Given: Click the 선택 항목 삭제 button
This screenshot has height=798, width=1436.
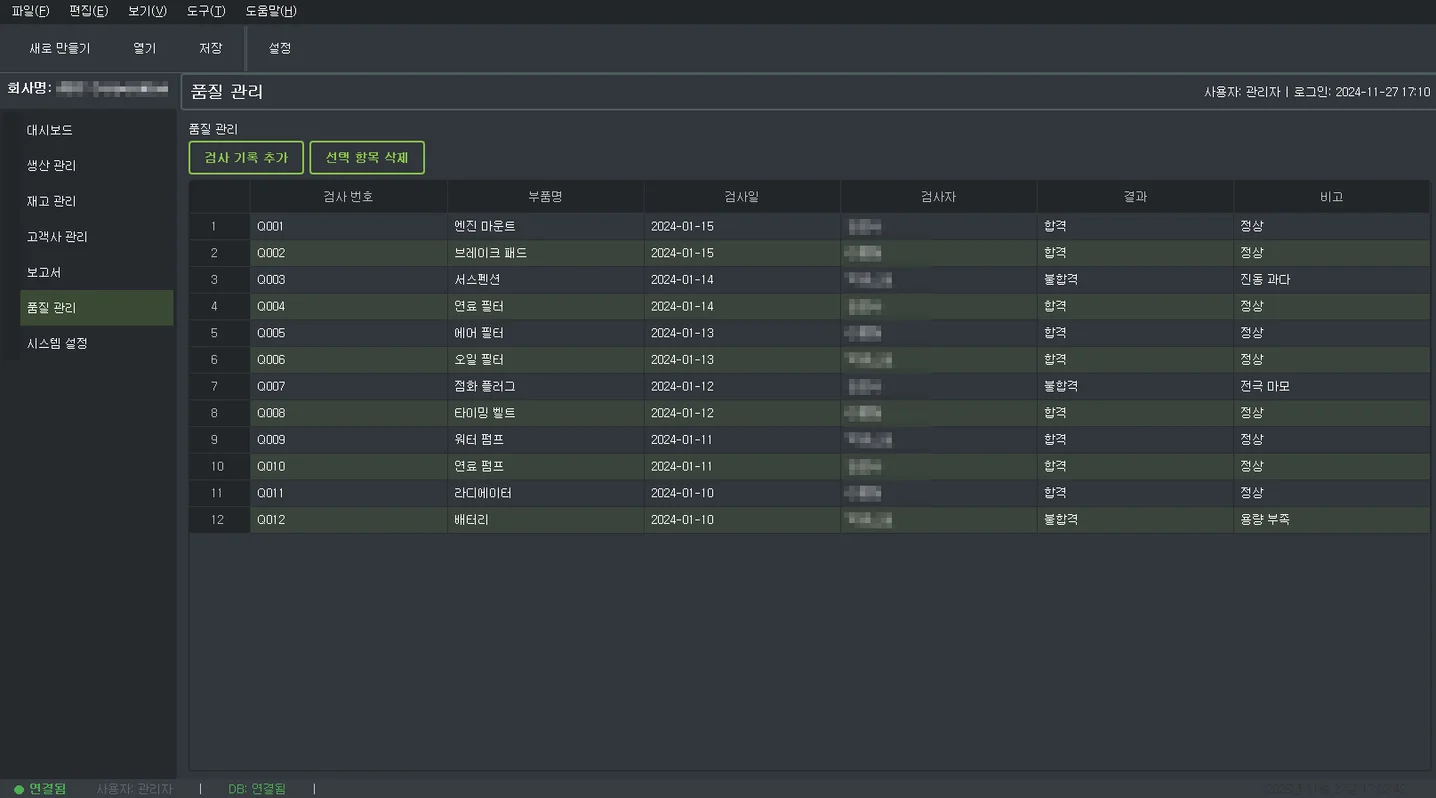Looking at the screenshot, I should 367,158.
